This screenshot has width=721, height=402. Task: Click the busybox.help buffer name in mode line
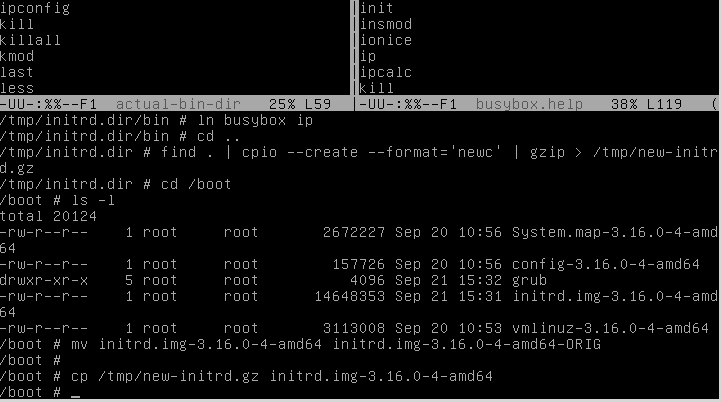pos(529,104)
